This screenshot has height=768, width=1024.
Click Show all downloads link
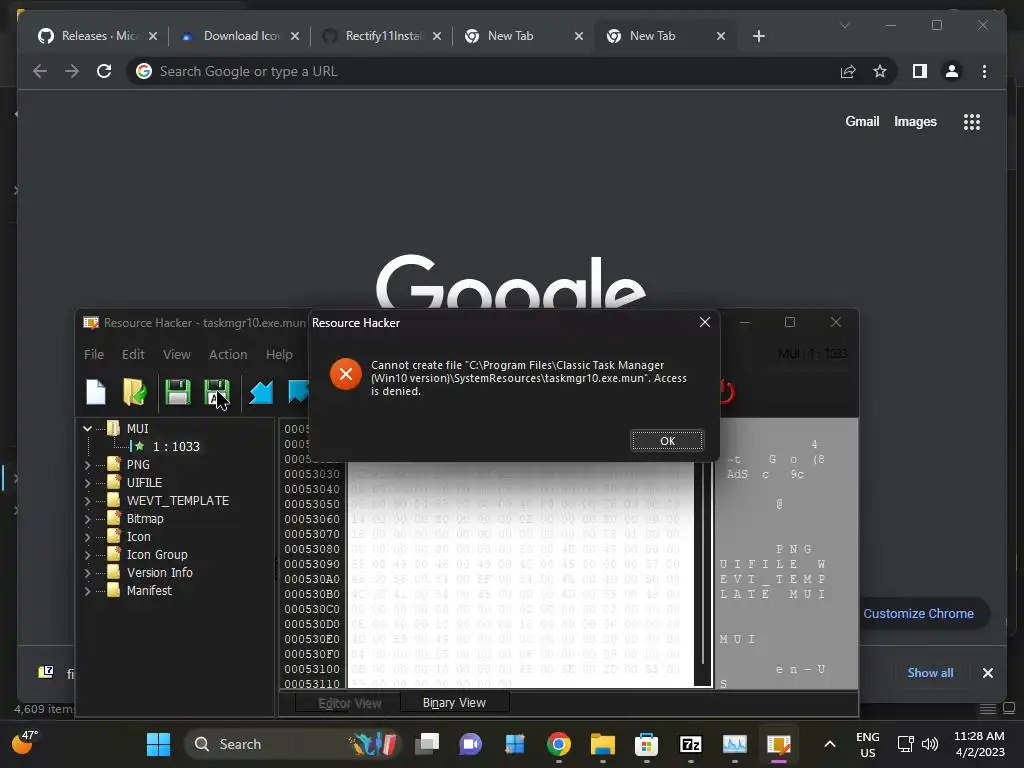[930, 673]
